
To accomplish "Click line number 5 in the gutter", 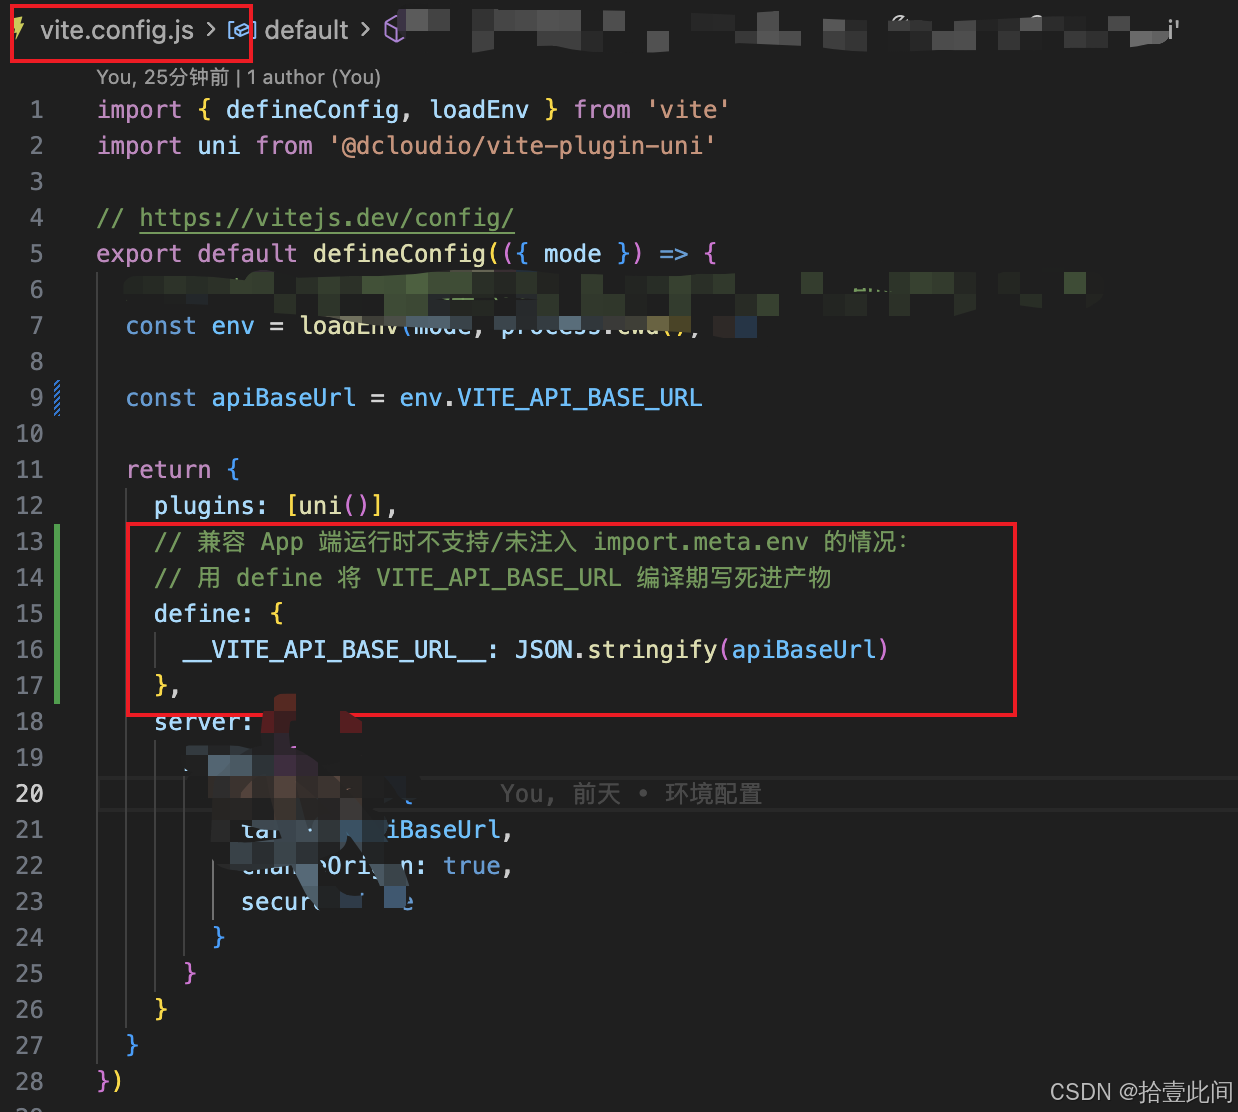I will point(36,254).
